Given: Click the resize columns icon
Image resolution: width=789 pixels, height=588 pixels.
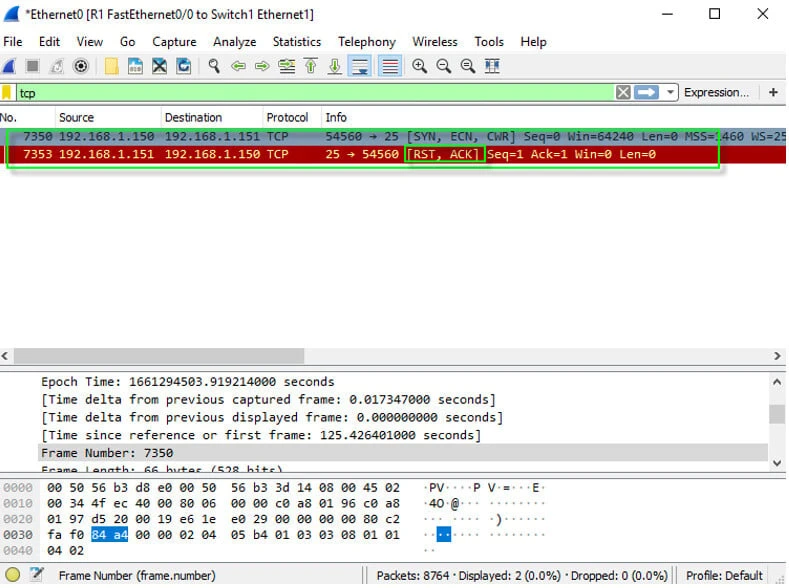Looking at the screenshot, I should click(492, 66).
